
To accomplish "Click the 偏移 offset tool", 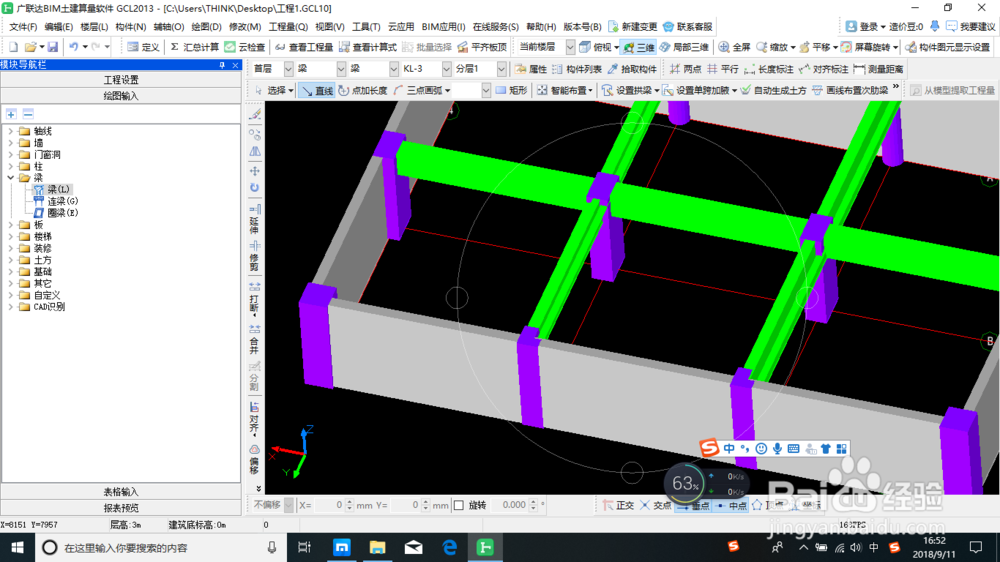I will pos(254,460).
